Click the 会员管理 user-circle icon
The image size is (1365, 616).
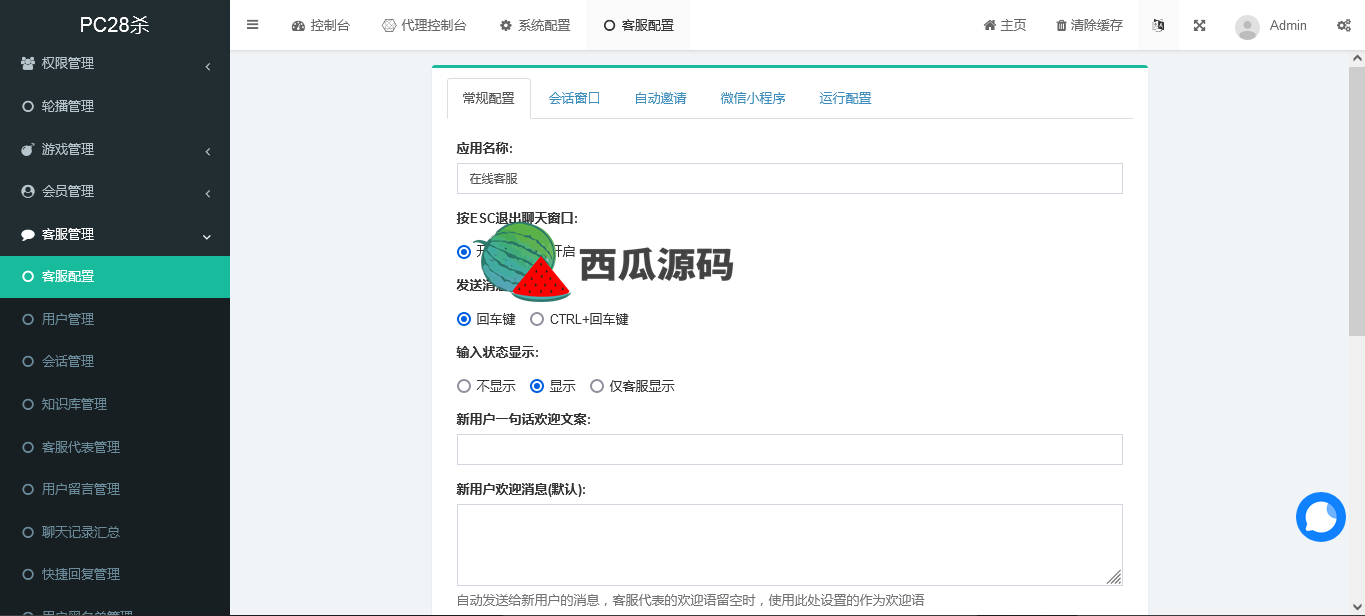pos(28,191)
